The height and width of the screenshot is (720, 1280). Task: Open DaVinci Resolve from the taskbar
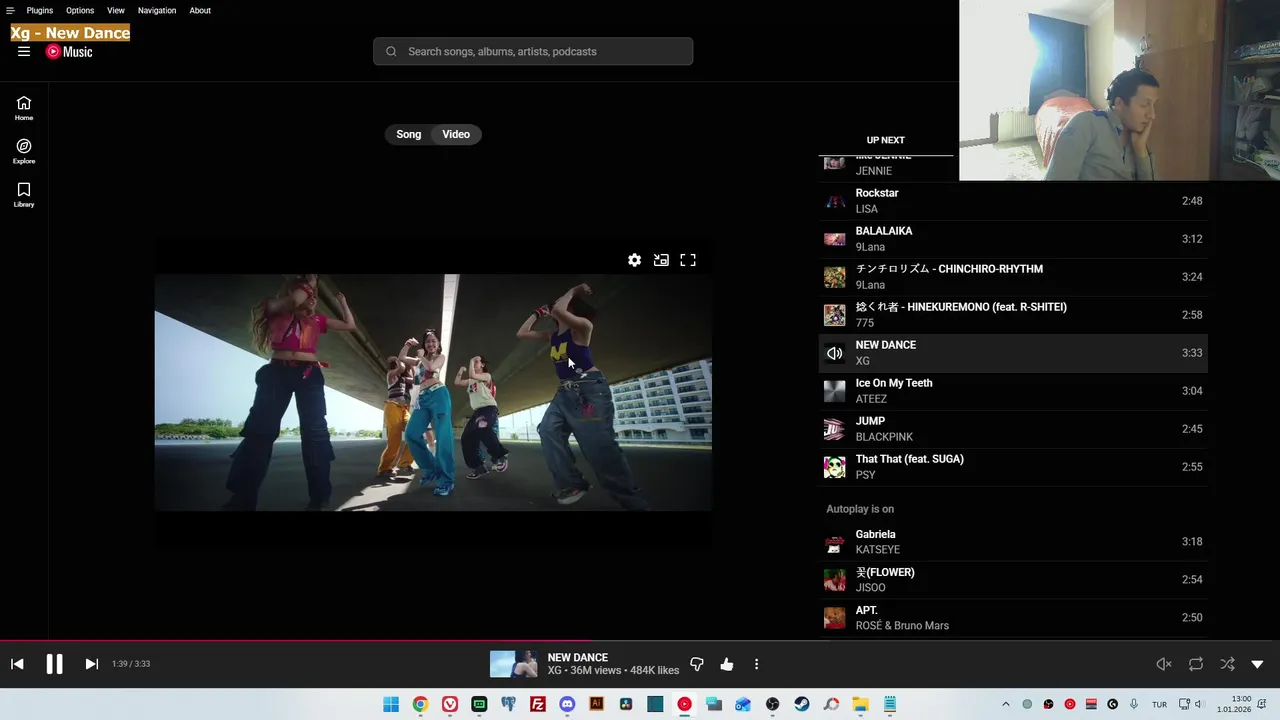point(626,704)
